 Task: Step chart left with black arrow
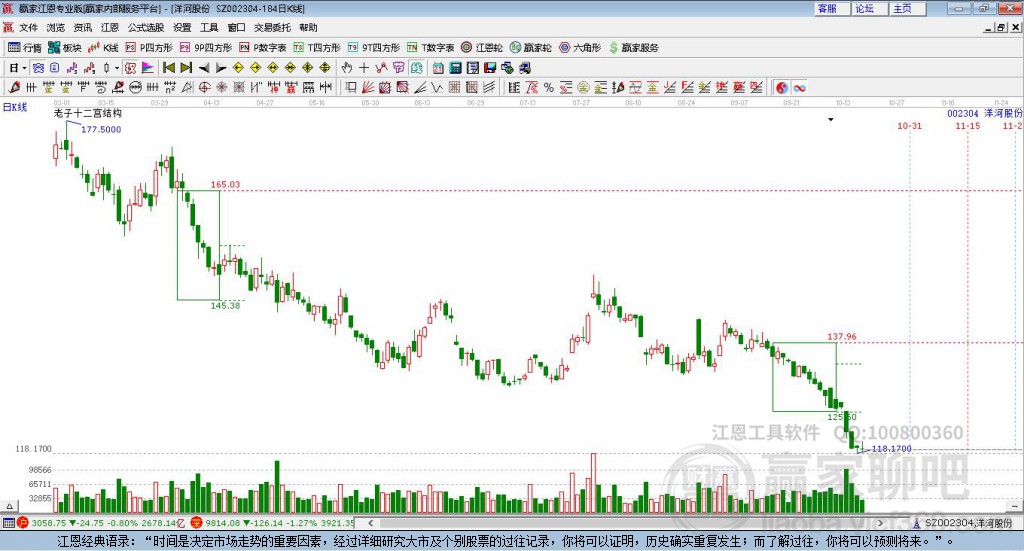pyautogui.click(x=204, y=68)
